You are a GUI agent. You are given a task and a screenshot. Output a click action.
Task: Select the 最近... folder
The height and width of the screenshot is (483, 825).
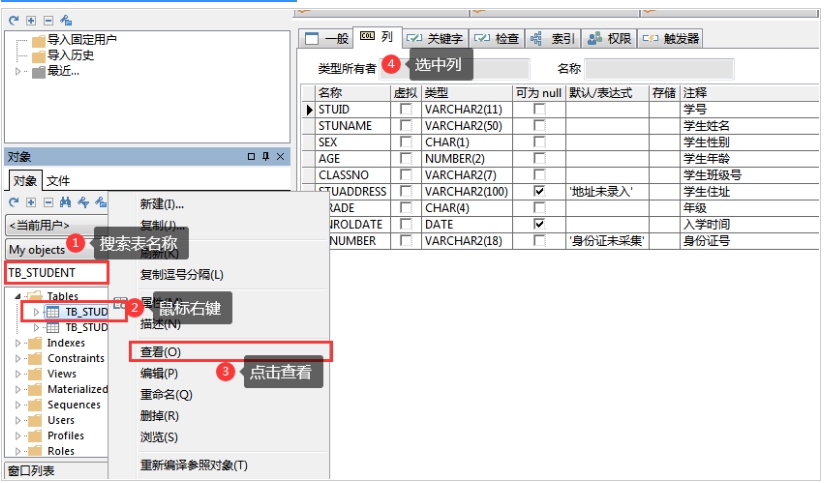[56, 71]
